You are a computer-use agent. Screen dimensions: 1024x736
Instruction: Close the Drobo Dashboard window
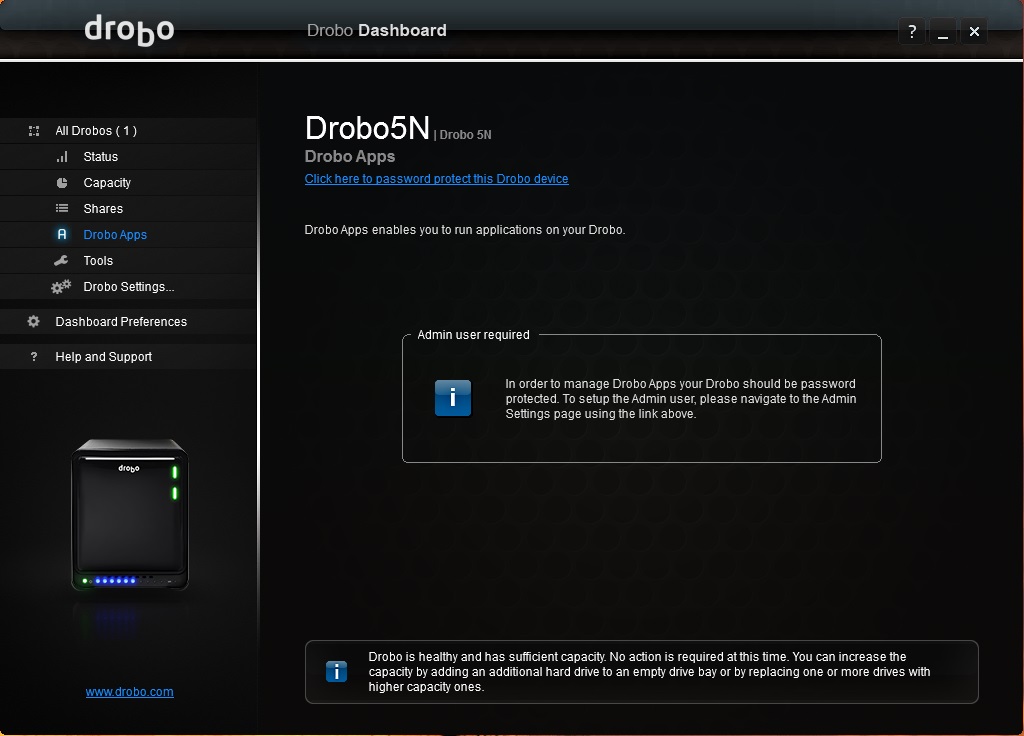click(x=974, y=31)
